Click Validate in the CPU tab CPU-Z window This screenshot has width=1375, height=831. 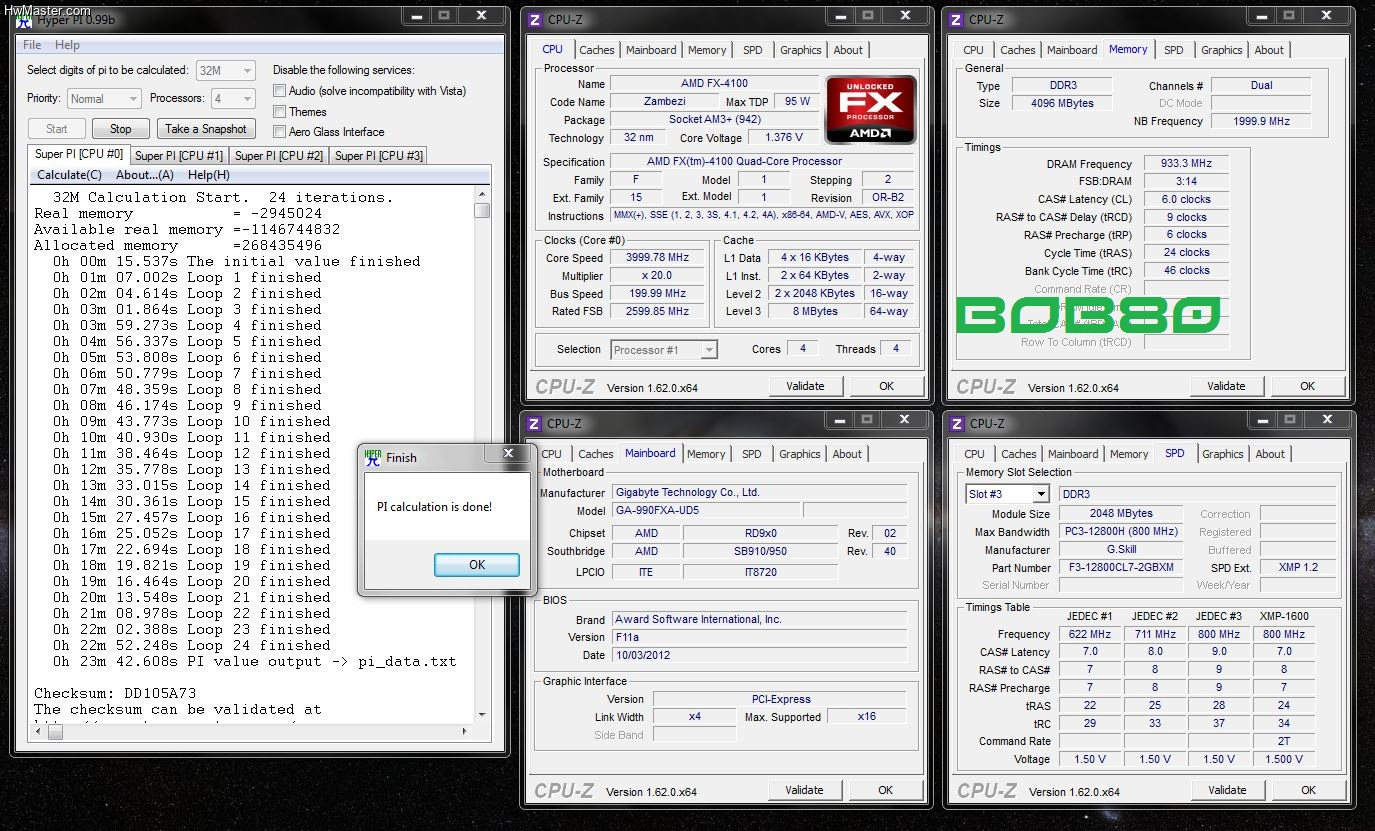click(x=805, y=386)
